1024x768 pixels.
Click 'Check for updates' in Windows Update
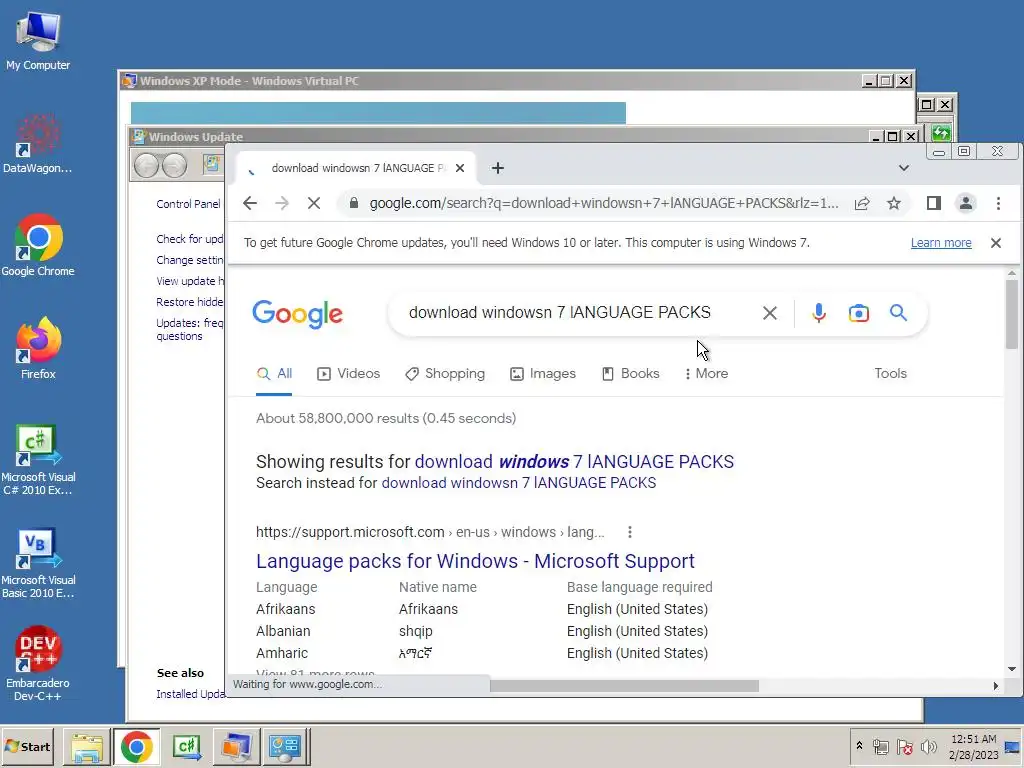pyautogui.click(x=189, y=239)
